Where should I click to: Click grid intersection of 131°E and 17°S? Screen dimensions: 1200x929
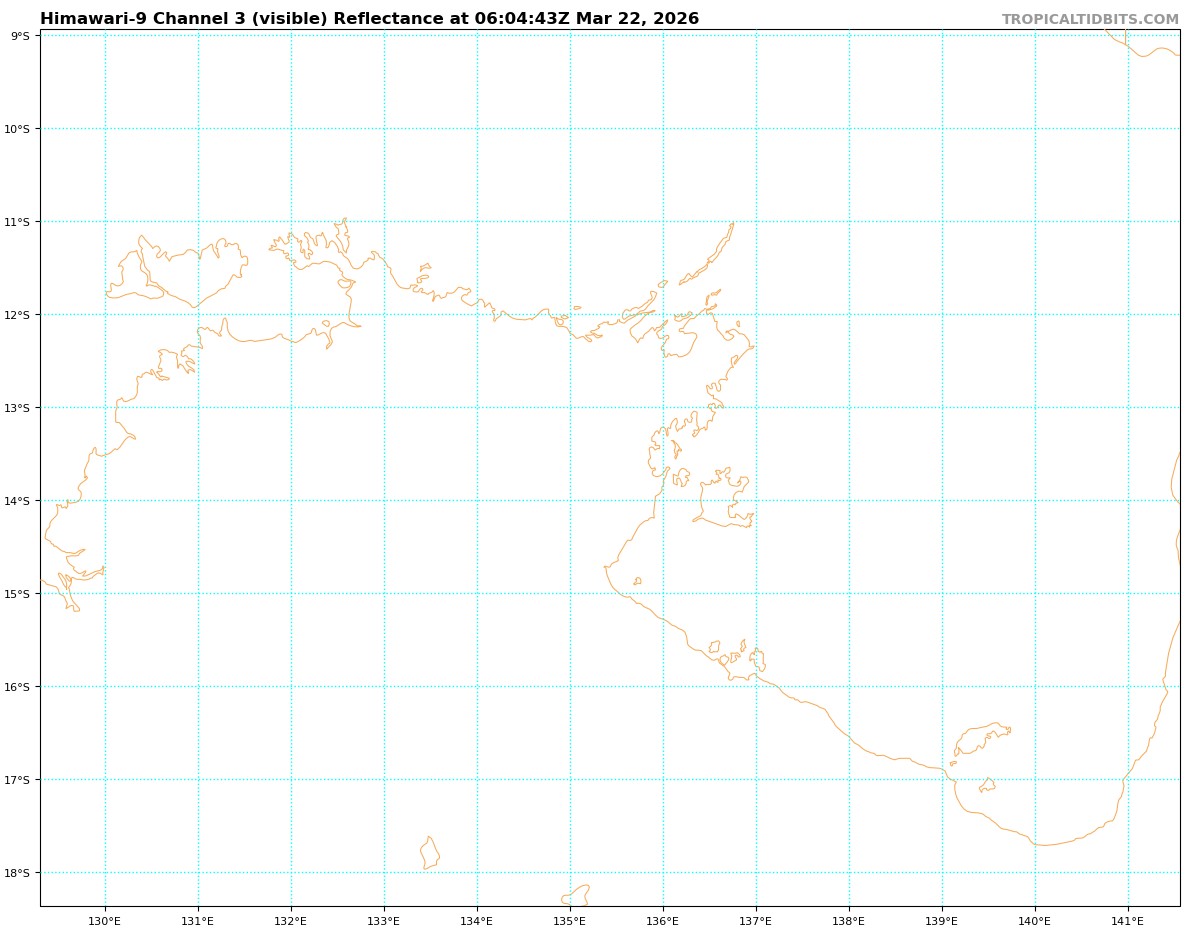198,780
